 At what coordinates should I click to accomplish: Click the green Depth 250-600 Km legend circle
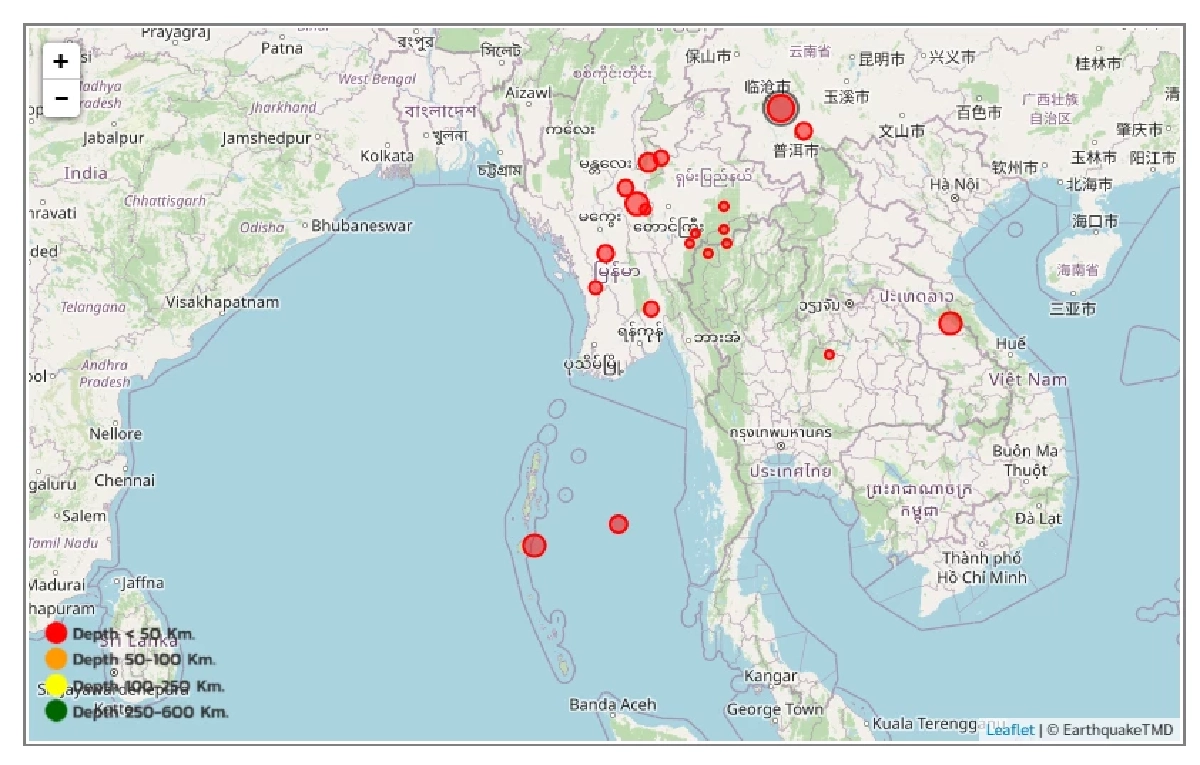[56, 711]
